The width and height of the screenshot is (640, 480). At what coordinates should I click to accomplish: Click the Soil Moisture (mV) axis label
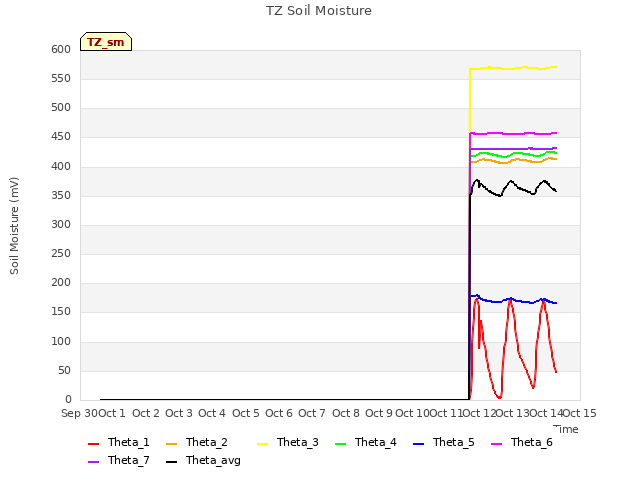[x=14, y=226]
